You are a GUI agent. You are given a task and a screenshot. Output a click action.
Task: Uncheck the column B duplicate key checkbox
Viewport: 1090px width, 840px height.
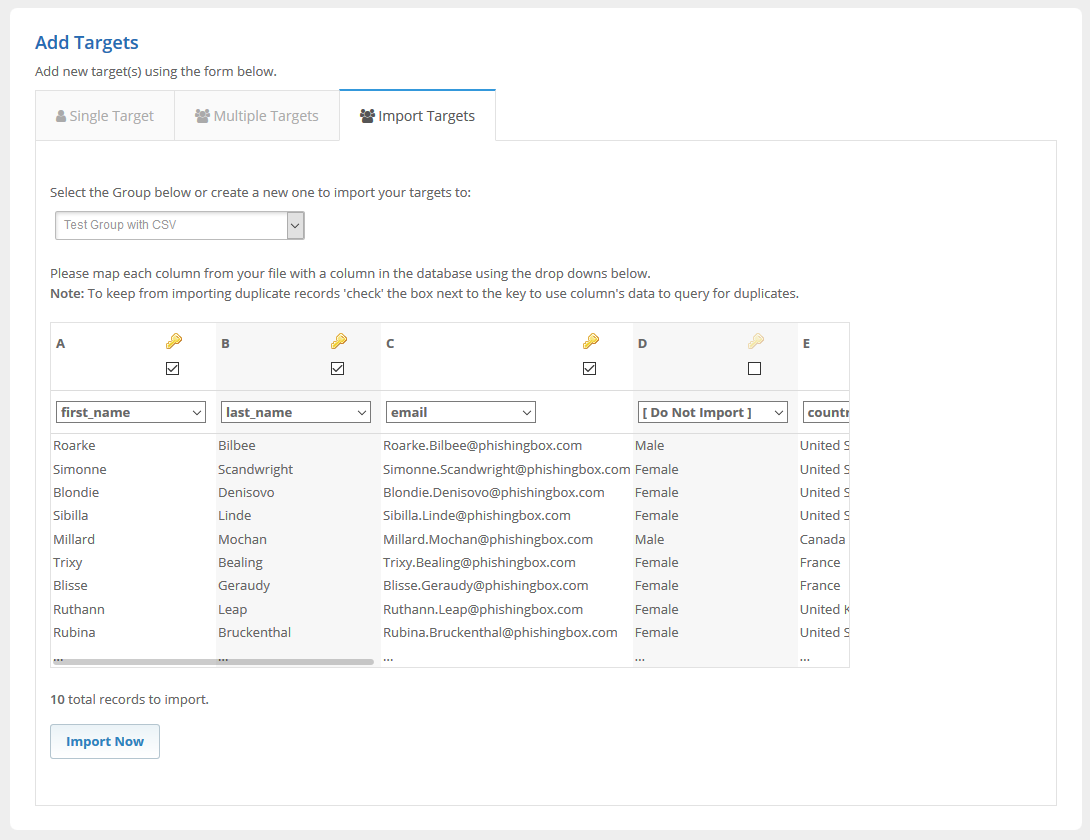point(338,368)
